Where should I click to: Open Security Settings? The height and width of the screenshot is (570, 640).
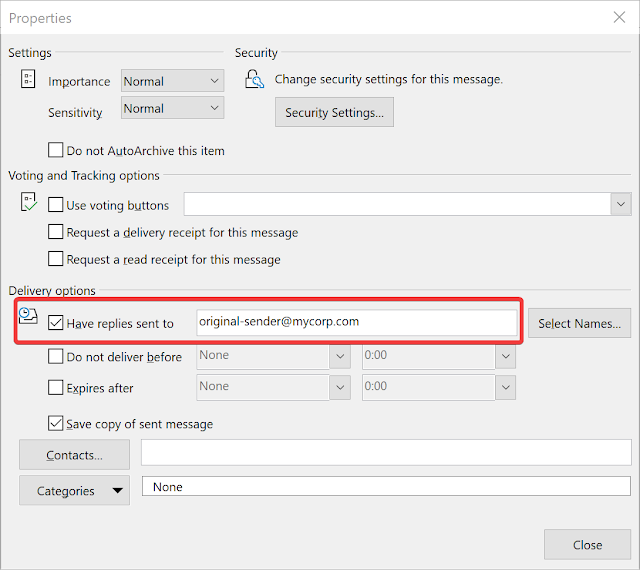tap(334, 112)
